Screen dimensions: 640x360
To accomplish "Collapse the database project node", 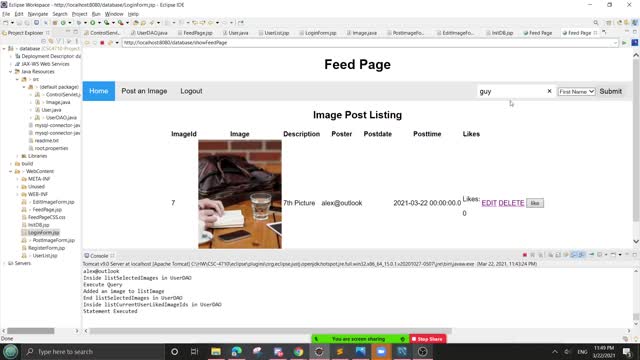I will pos(4,49).
